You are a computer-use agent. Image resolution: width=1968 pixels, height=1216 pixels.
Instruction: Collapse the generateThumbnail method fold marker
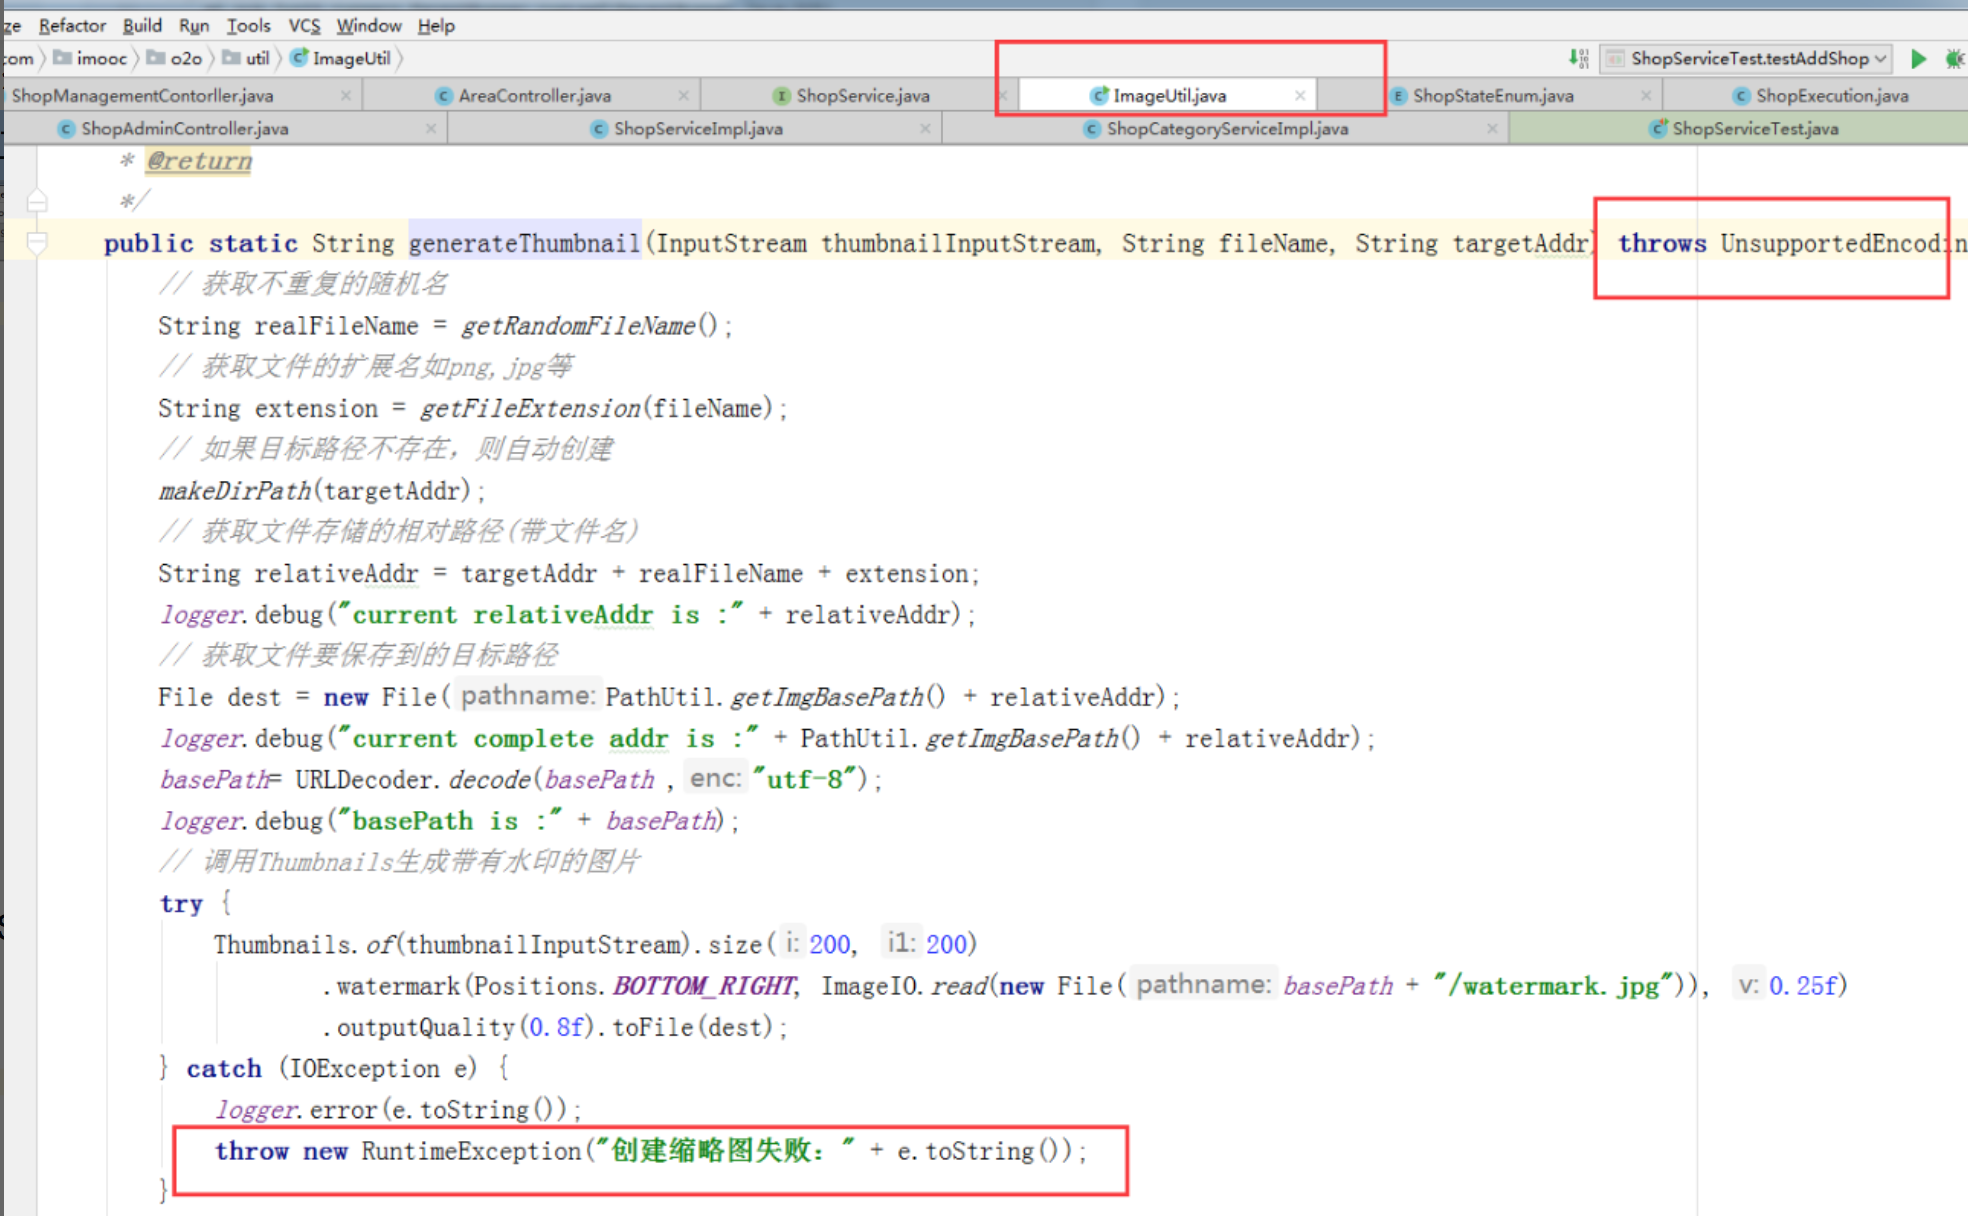[37, 243]
